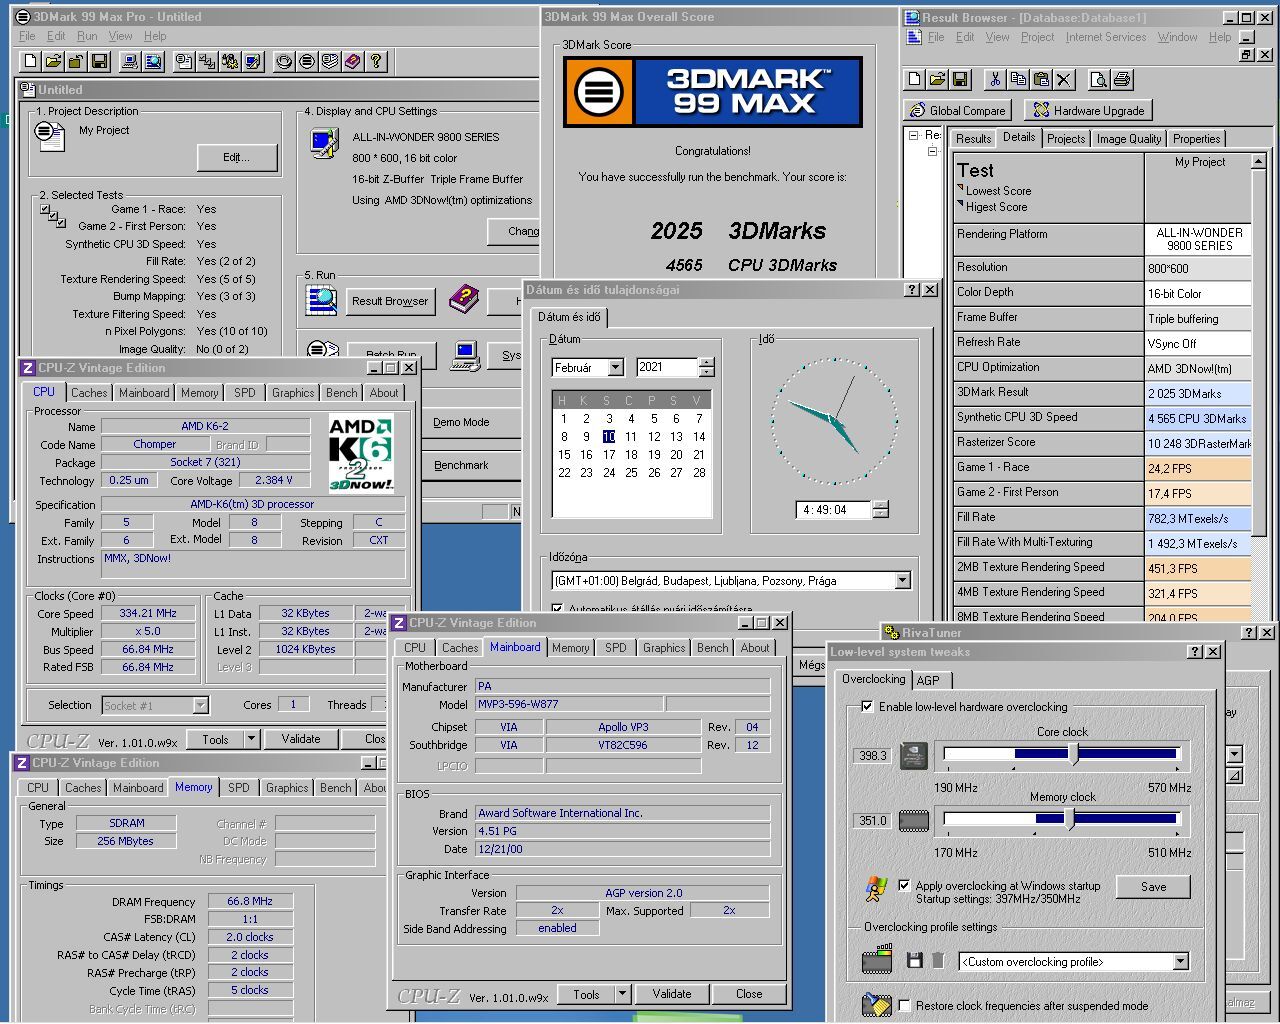Click the year field stepper arrows
Screen dimensions: 1280x1024
click(x=707, y=367)
